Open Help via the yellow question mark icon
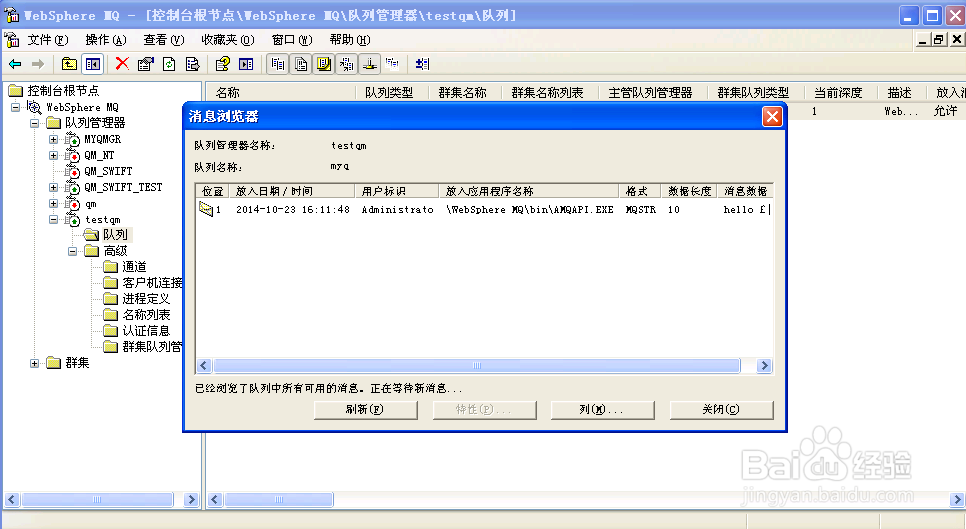 click(x=222, y=64)
